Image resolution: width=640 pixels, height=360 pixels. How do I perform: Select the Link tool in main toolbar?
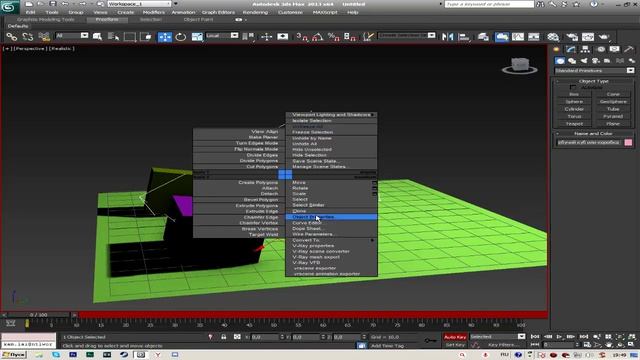(x=11, y=37)
